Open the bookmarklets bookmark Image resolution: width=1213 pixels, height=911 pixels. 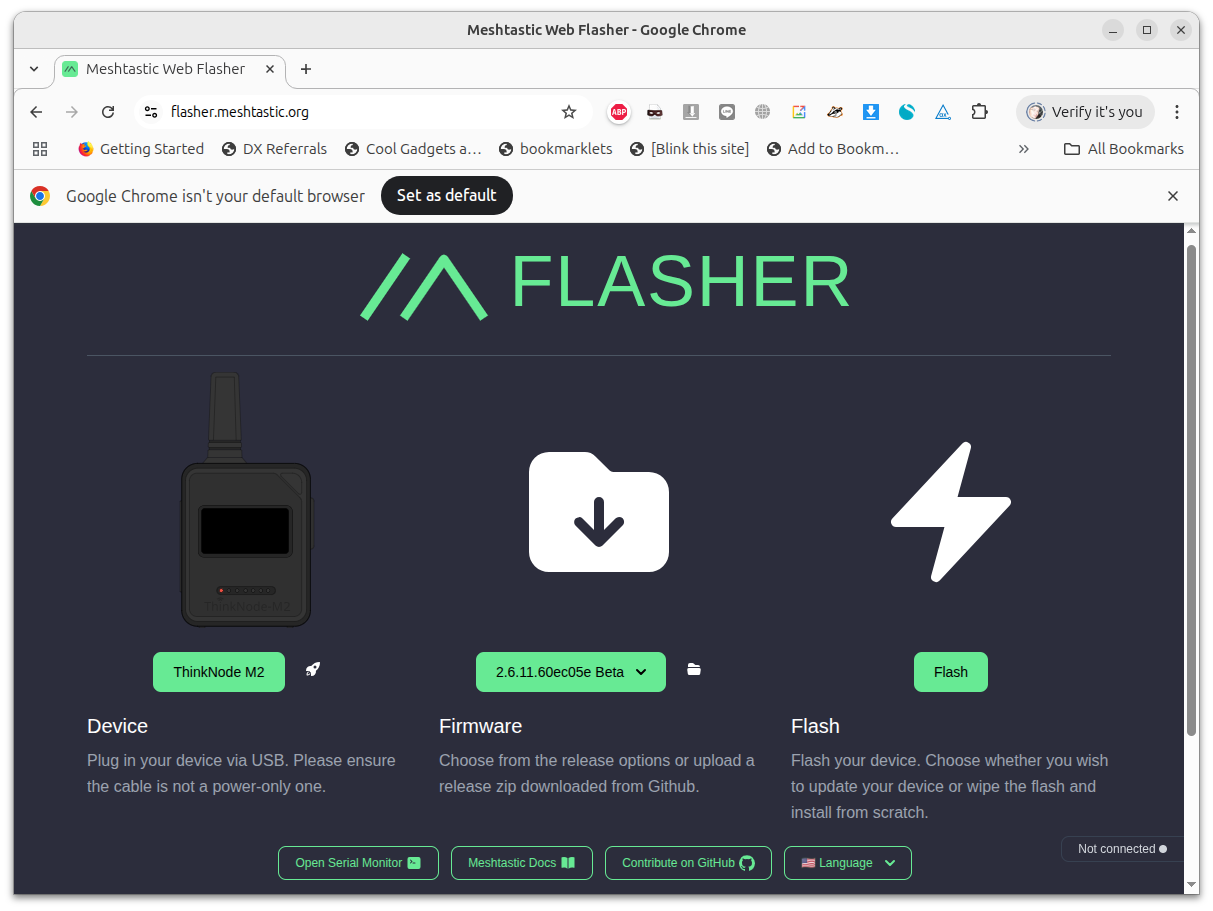tap(555, 149)
